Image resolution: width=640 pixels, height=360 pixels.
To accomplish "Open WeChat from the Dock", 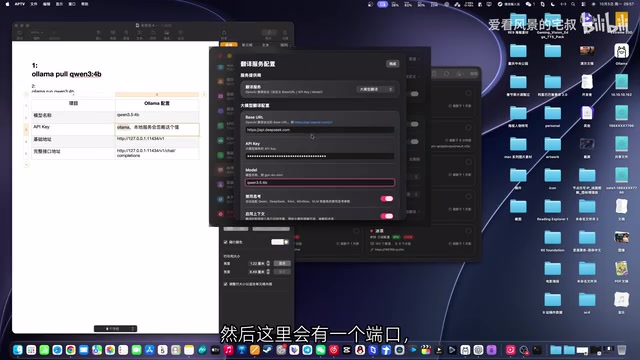I will pyautogui.click(x=320, y=350).
